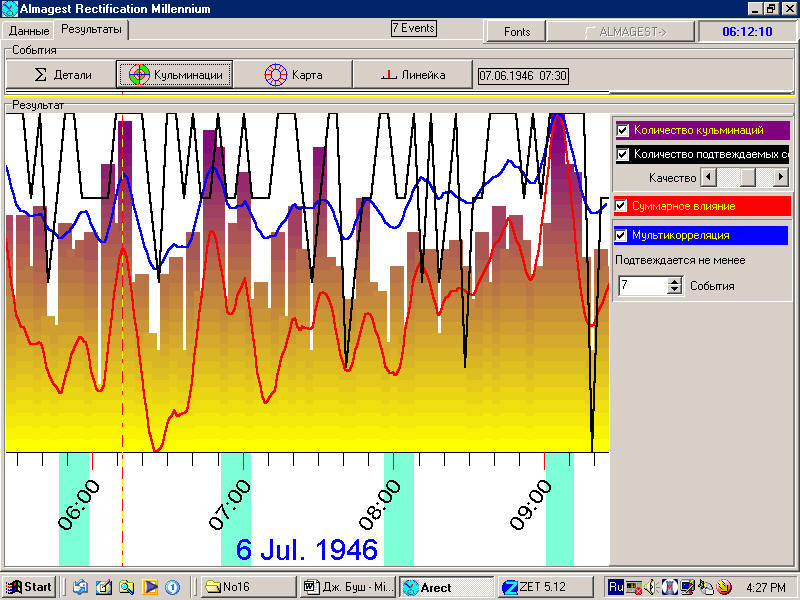The width and height of the screenshot is (800, 600).
Task: Click the 07.06.1946 07:30 date field
Action: (x=523, y=76)
